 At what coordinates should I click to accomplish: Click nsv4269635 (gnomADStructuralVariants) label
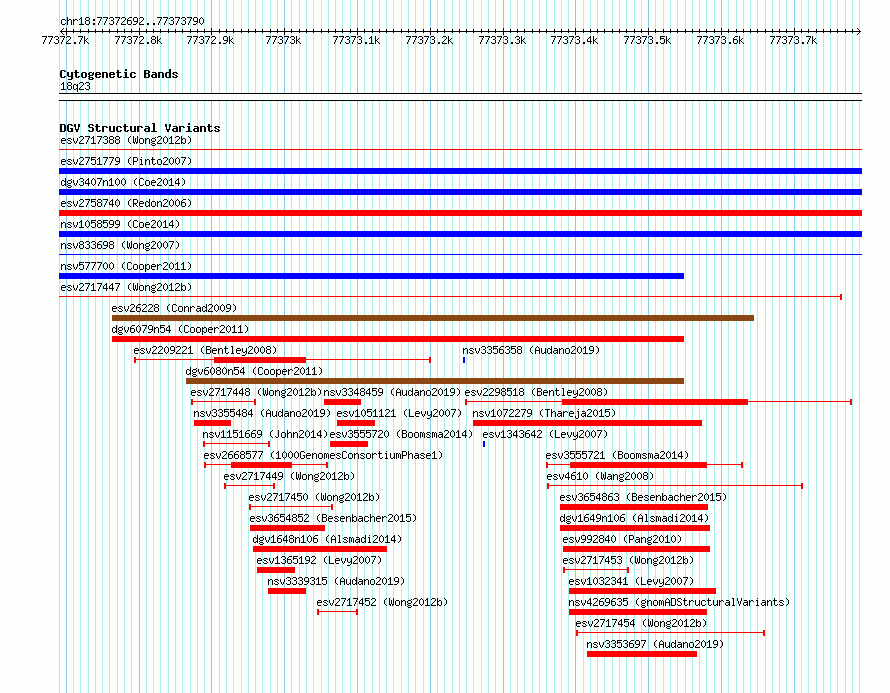click(679, 602)
